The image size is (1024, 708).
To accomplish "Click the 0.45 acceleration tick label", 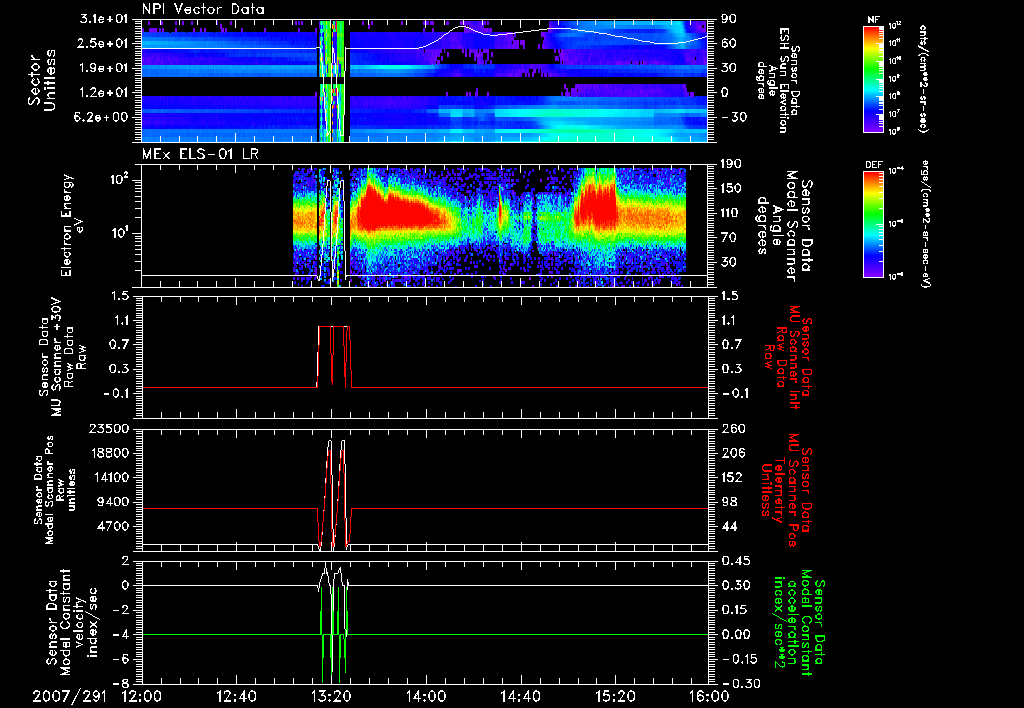I will [x=735, y=560].
